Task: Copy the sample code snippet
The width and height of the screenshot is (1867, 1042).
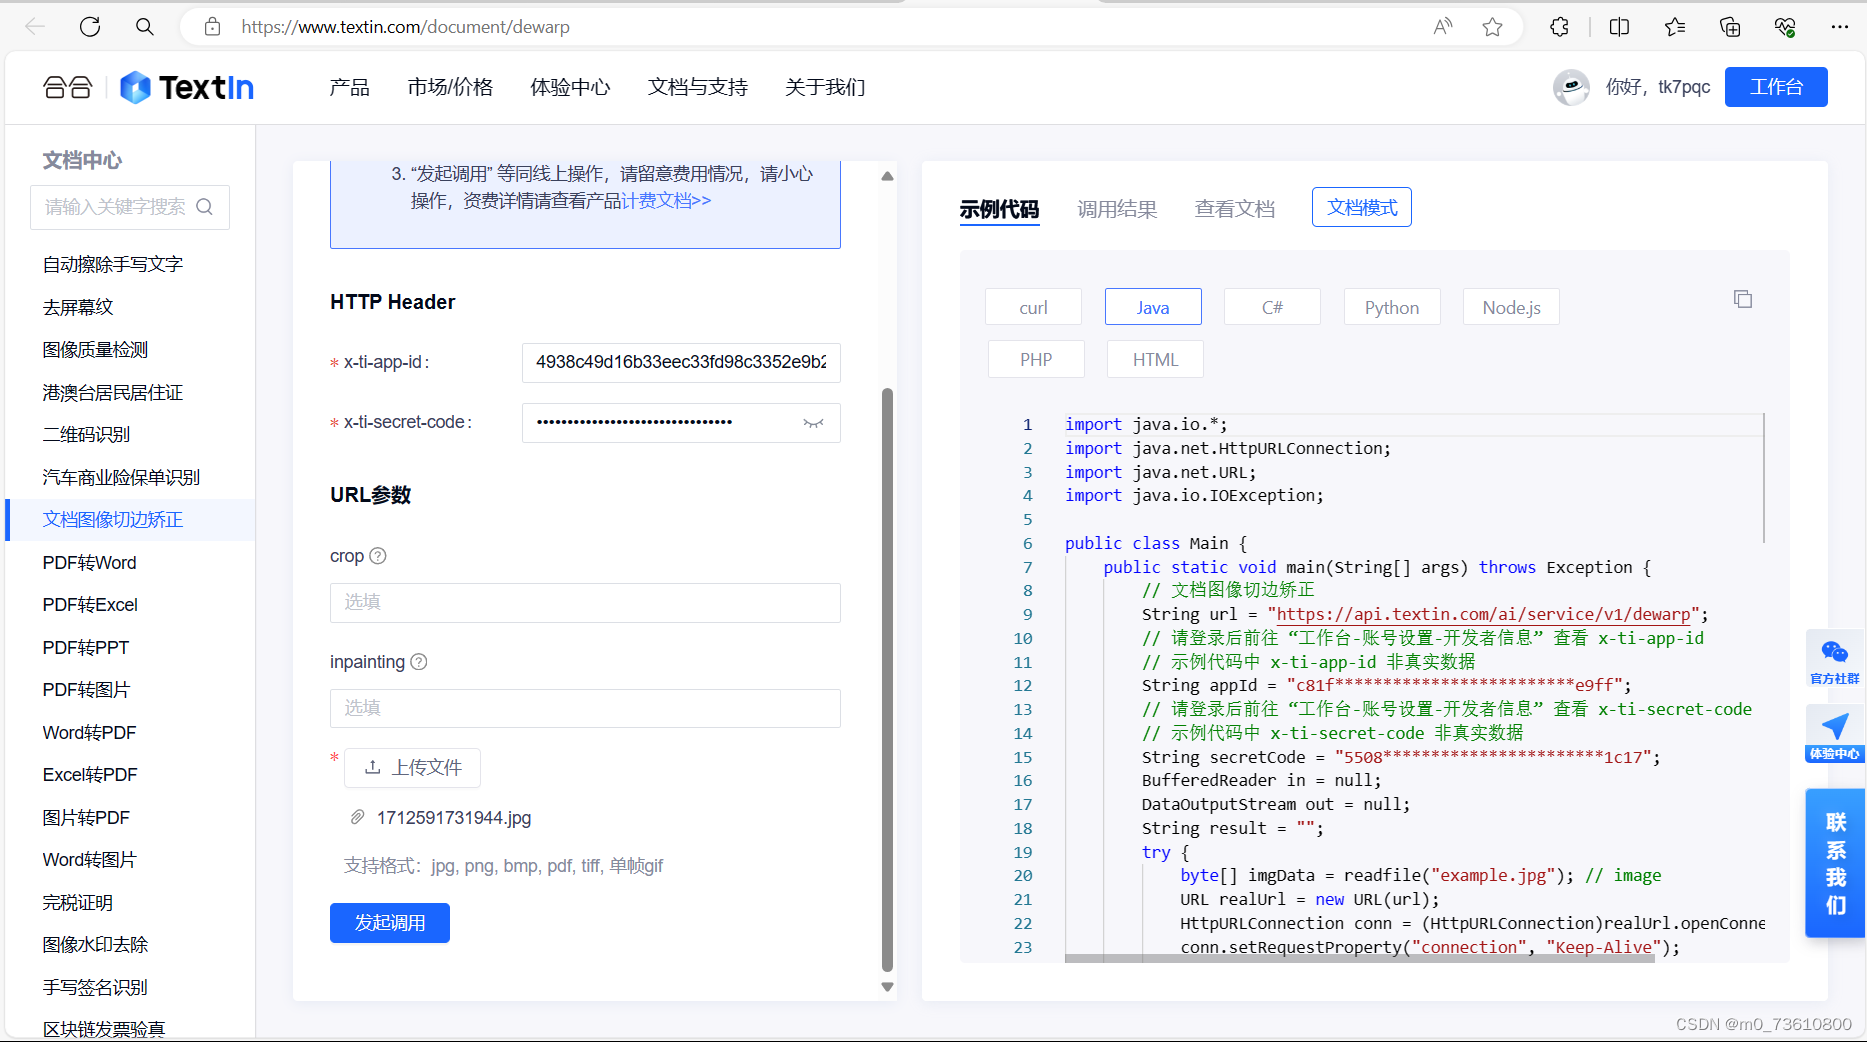Action: [1743, 299]
